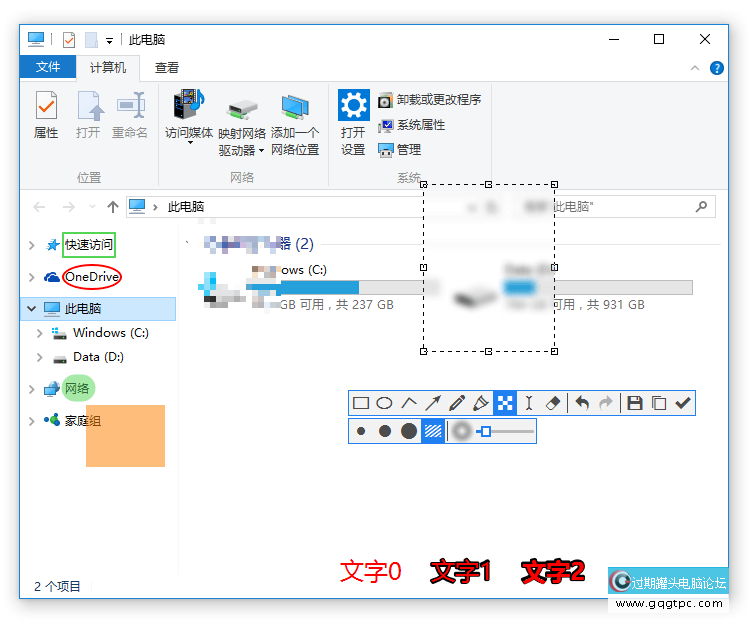Select the ellipse drawing tool
Screen dimensions: 753x622
[x=384, y=403]
